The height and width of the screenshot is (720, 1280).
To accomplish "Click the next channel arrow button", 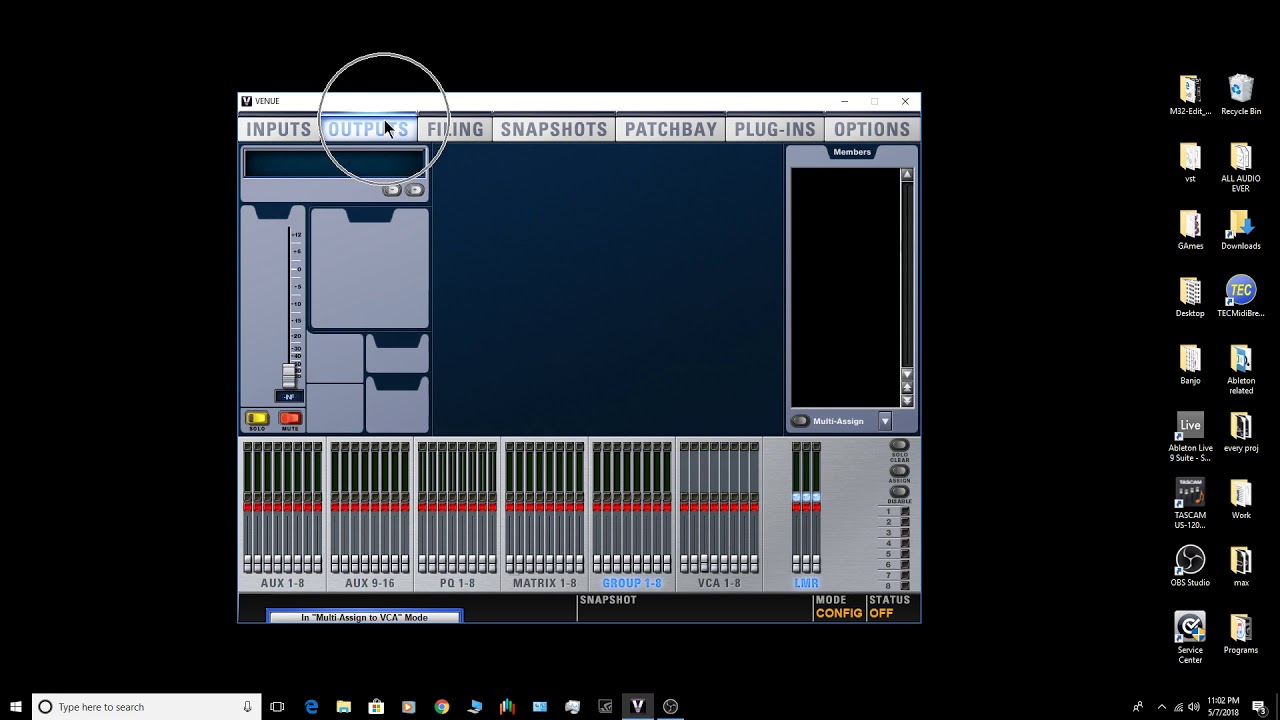I will coord(415,190).
